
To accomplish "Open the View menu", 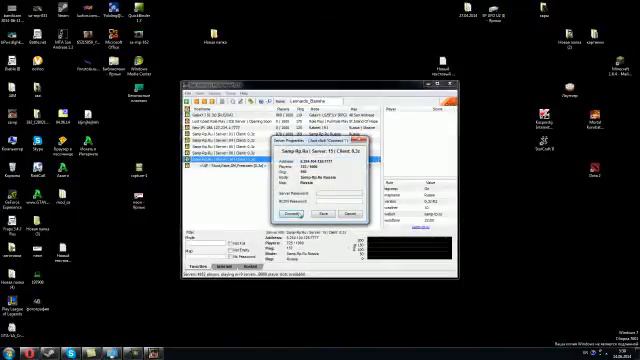I will click(200, 93).
